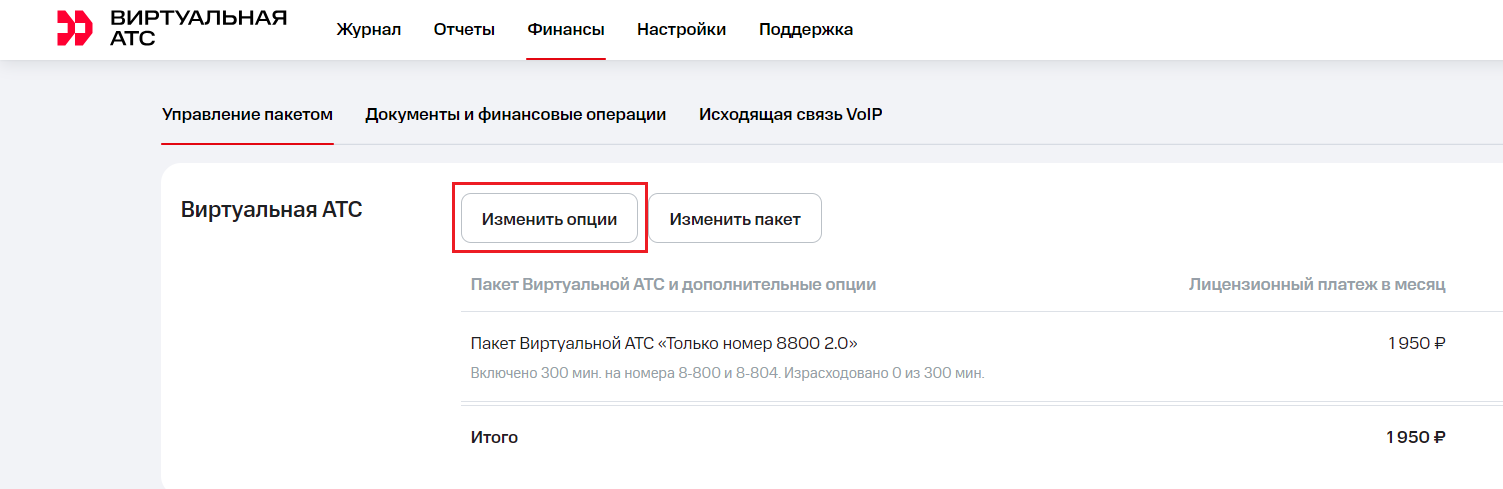This screenshot has height=489, width=1503.
Task: Click the red Виртуальная АТС logo icon
Action: (x=74, y=29)
